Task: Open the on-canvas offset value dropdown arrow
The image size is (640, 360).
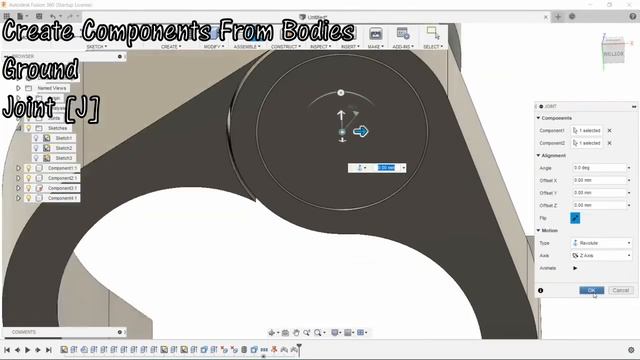Action: click(x=403, y=168)
